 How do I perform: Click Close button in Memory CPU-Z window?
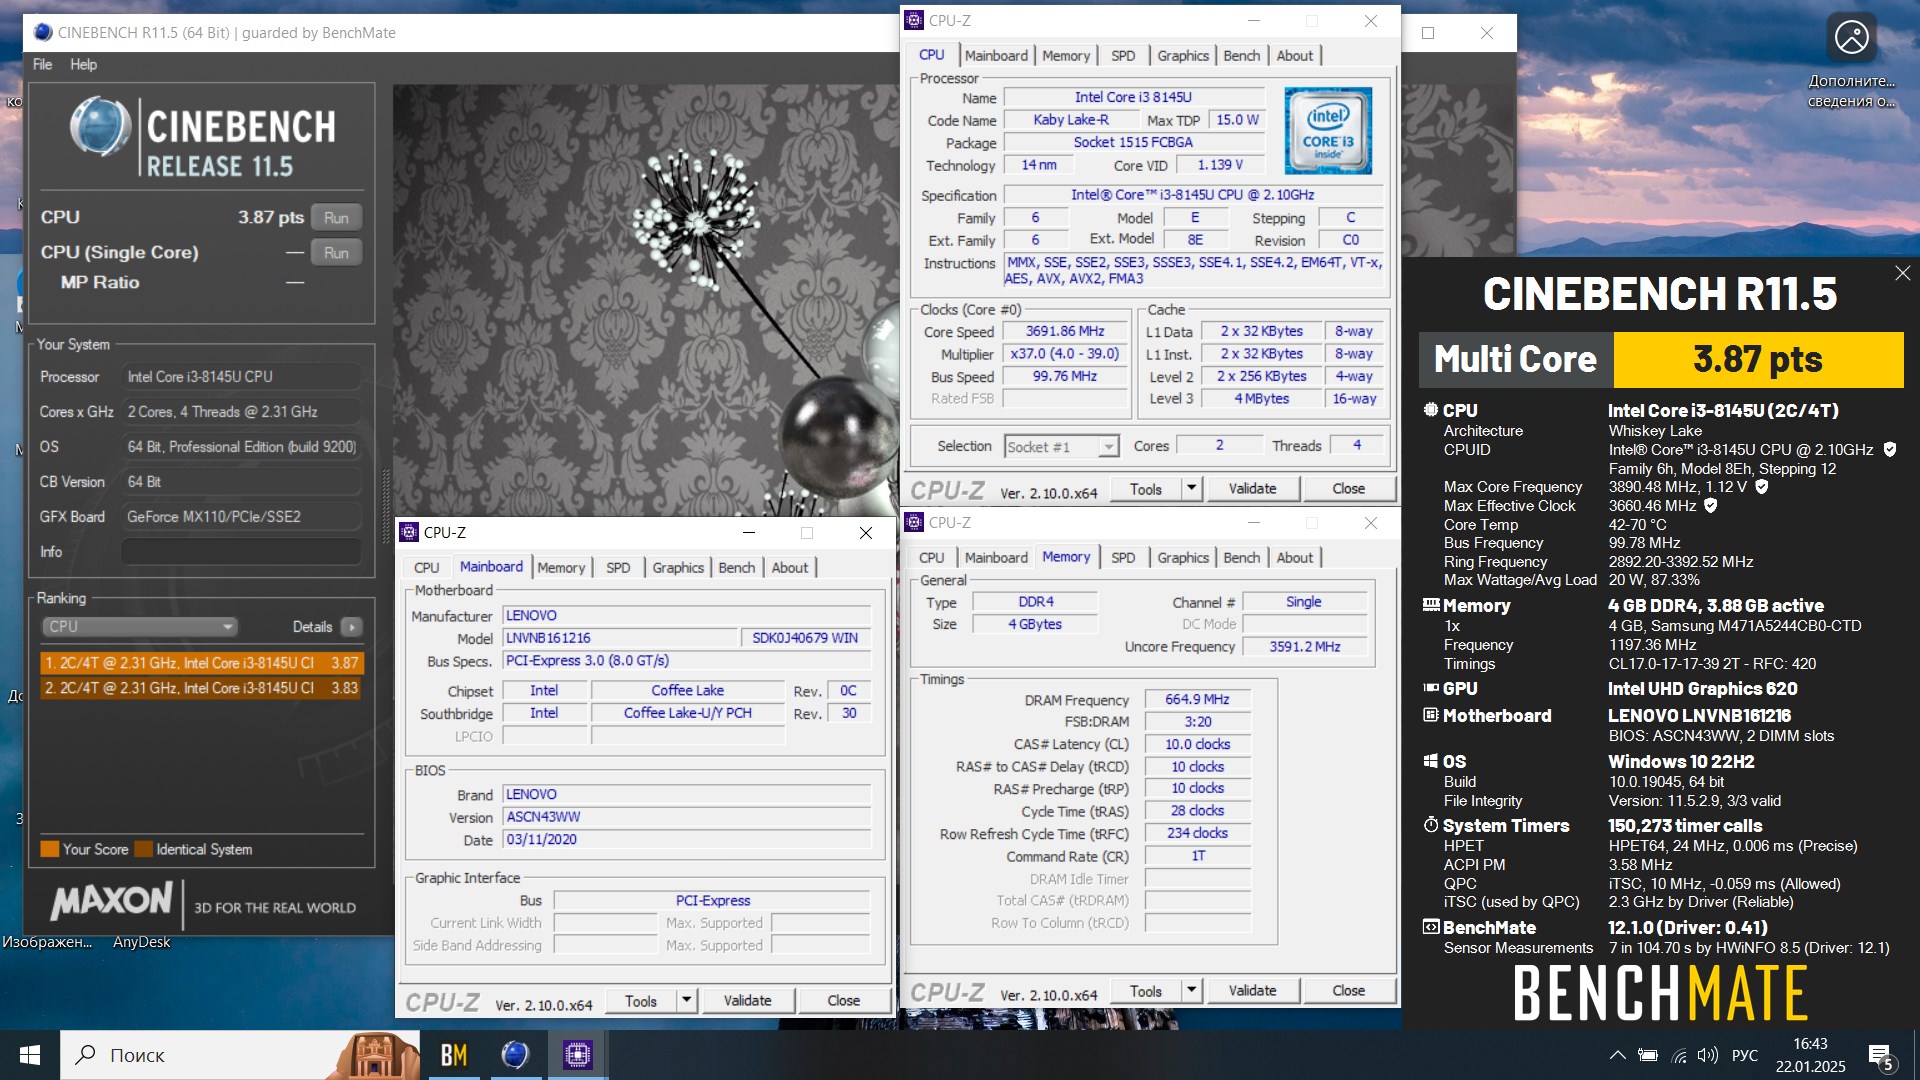pyautogui.click(x=1348, y=991)
